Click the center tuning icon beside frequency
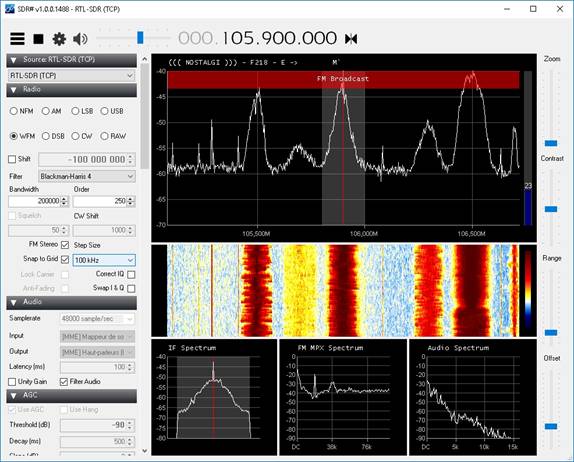Viewport: 574px width, 462px height. (x=351, y=39)
